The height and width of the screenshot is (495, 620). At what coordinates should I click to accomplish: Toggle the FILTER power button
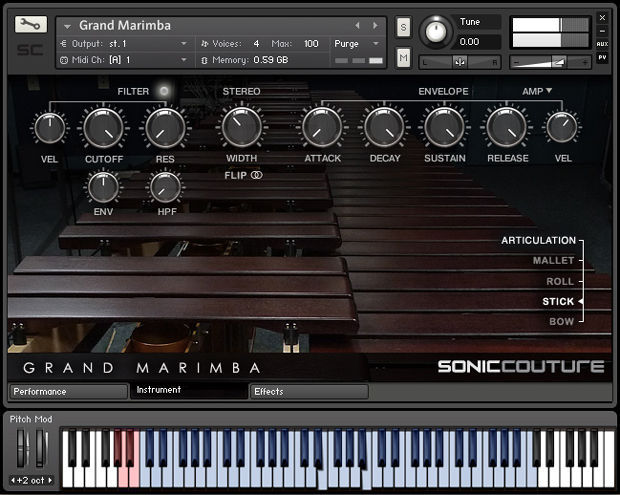tap(164, 91)
